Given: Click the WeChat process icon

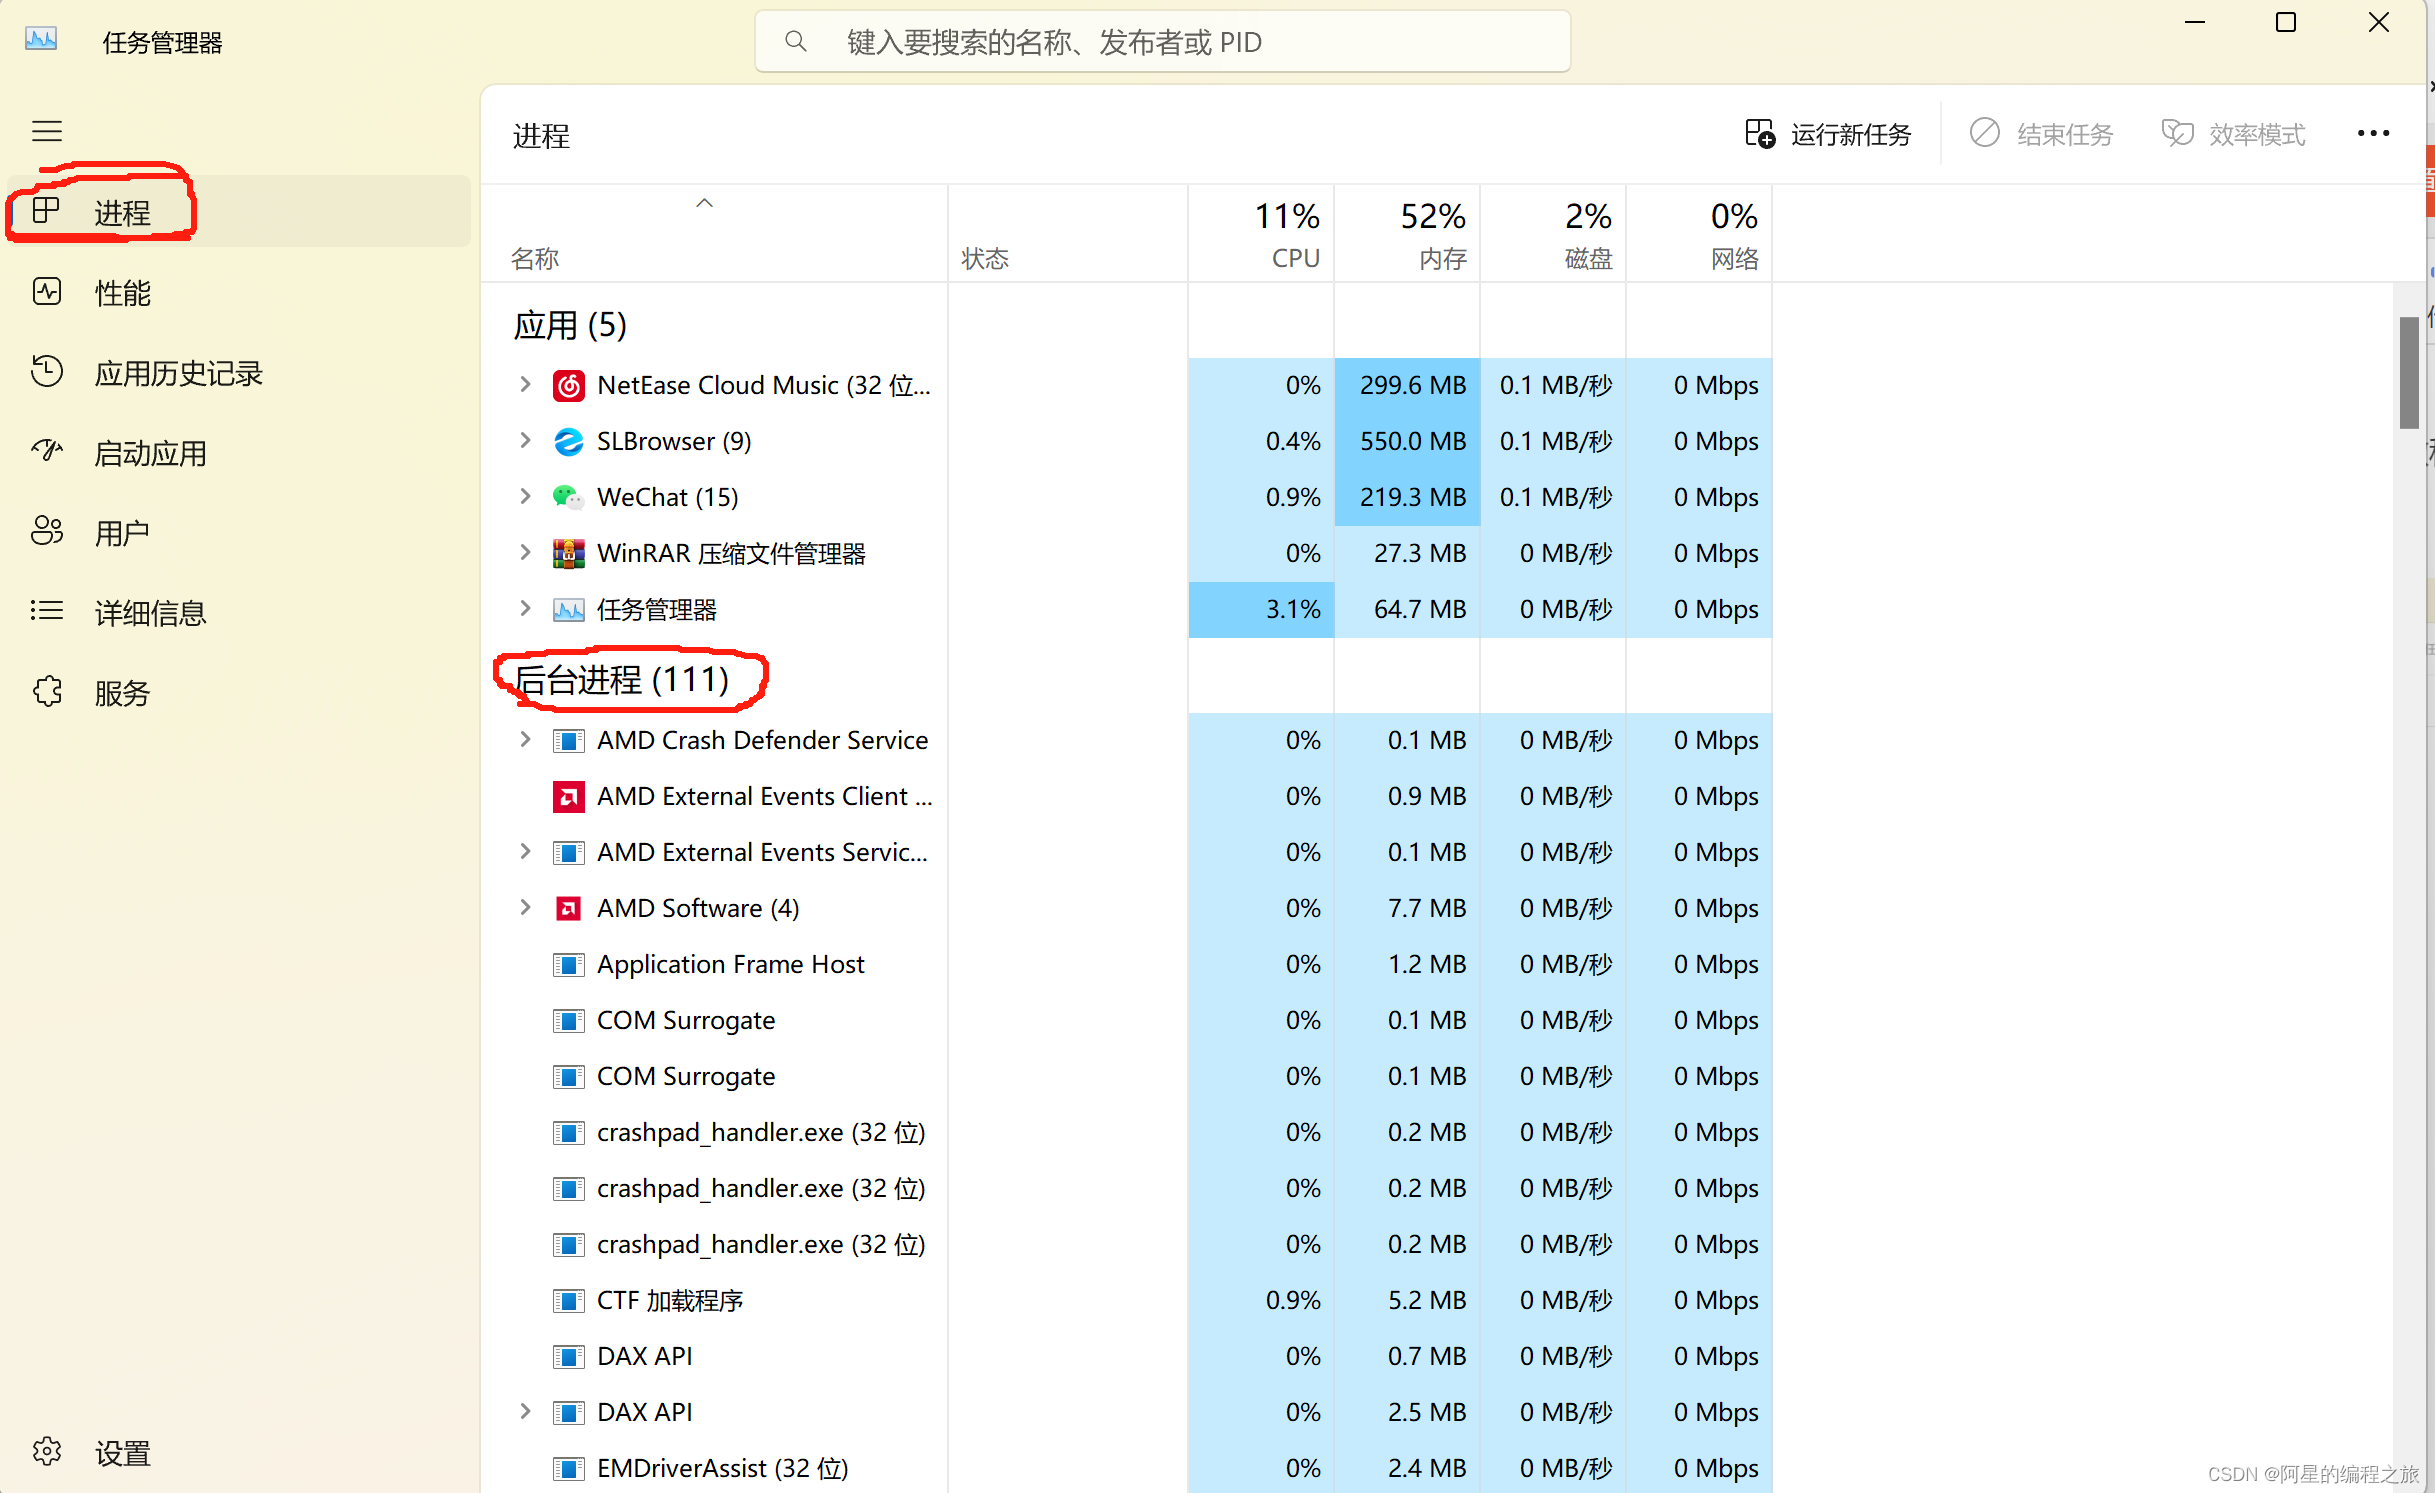Looking at the screenshot, I should (568, 496).
